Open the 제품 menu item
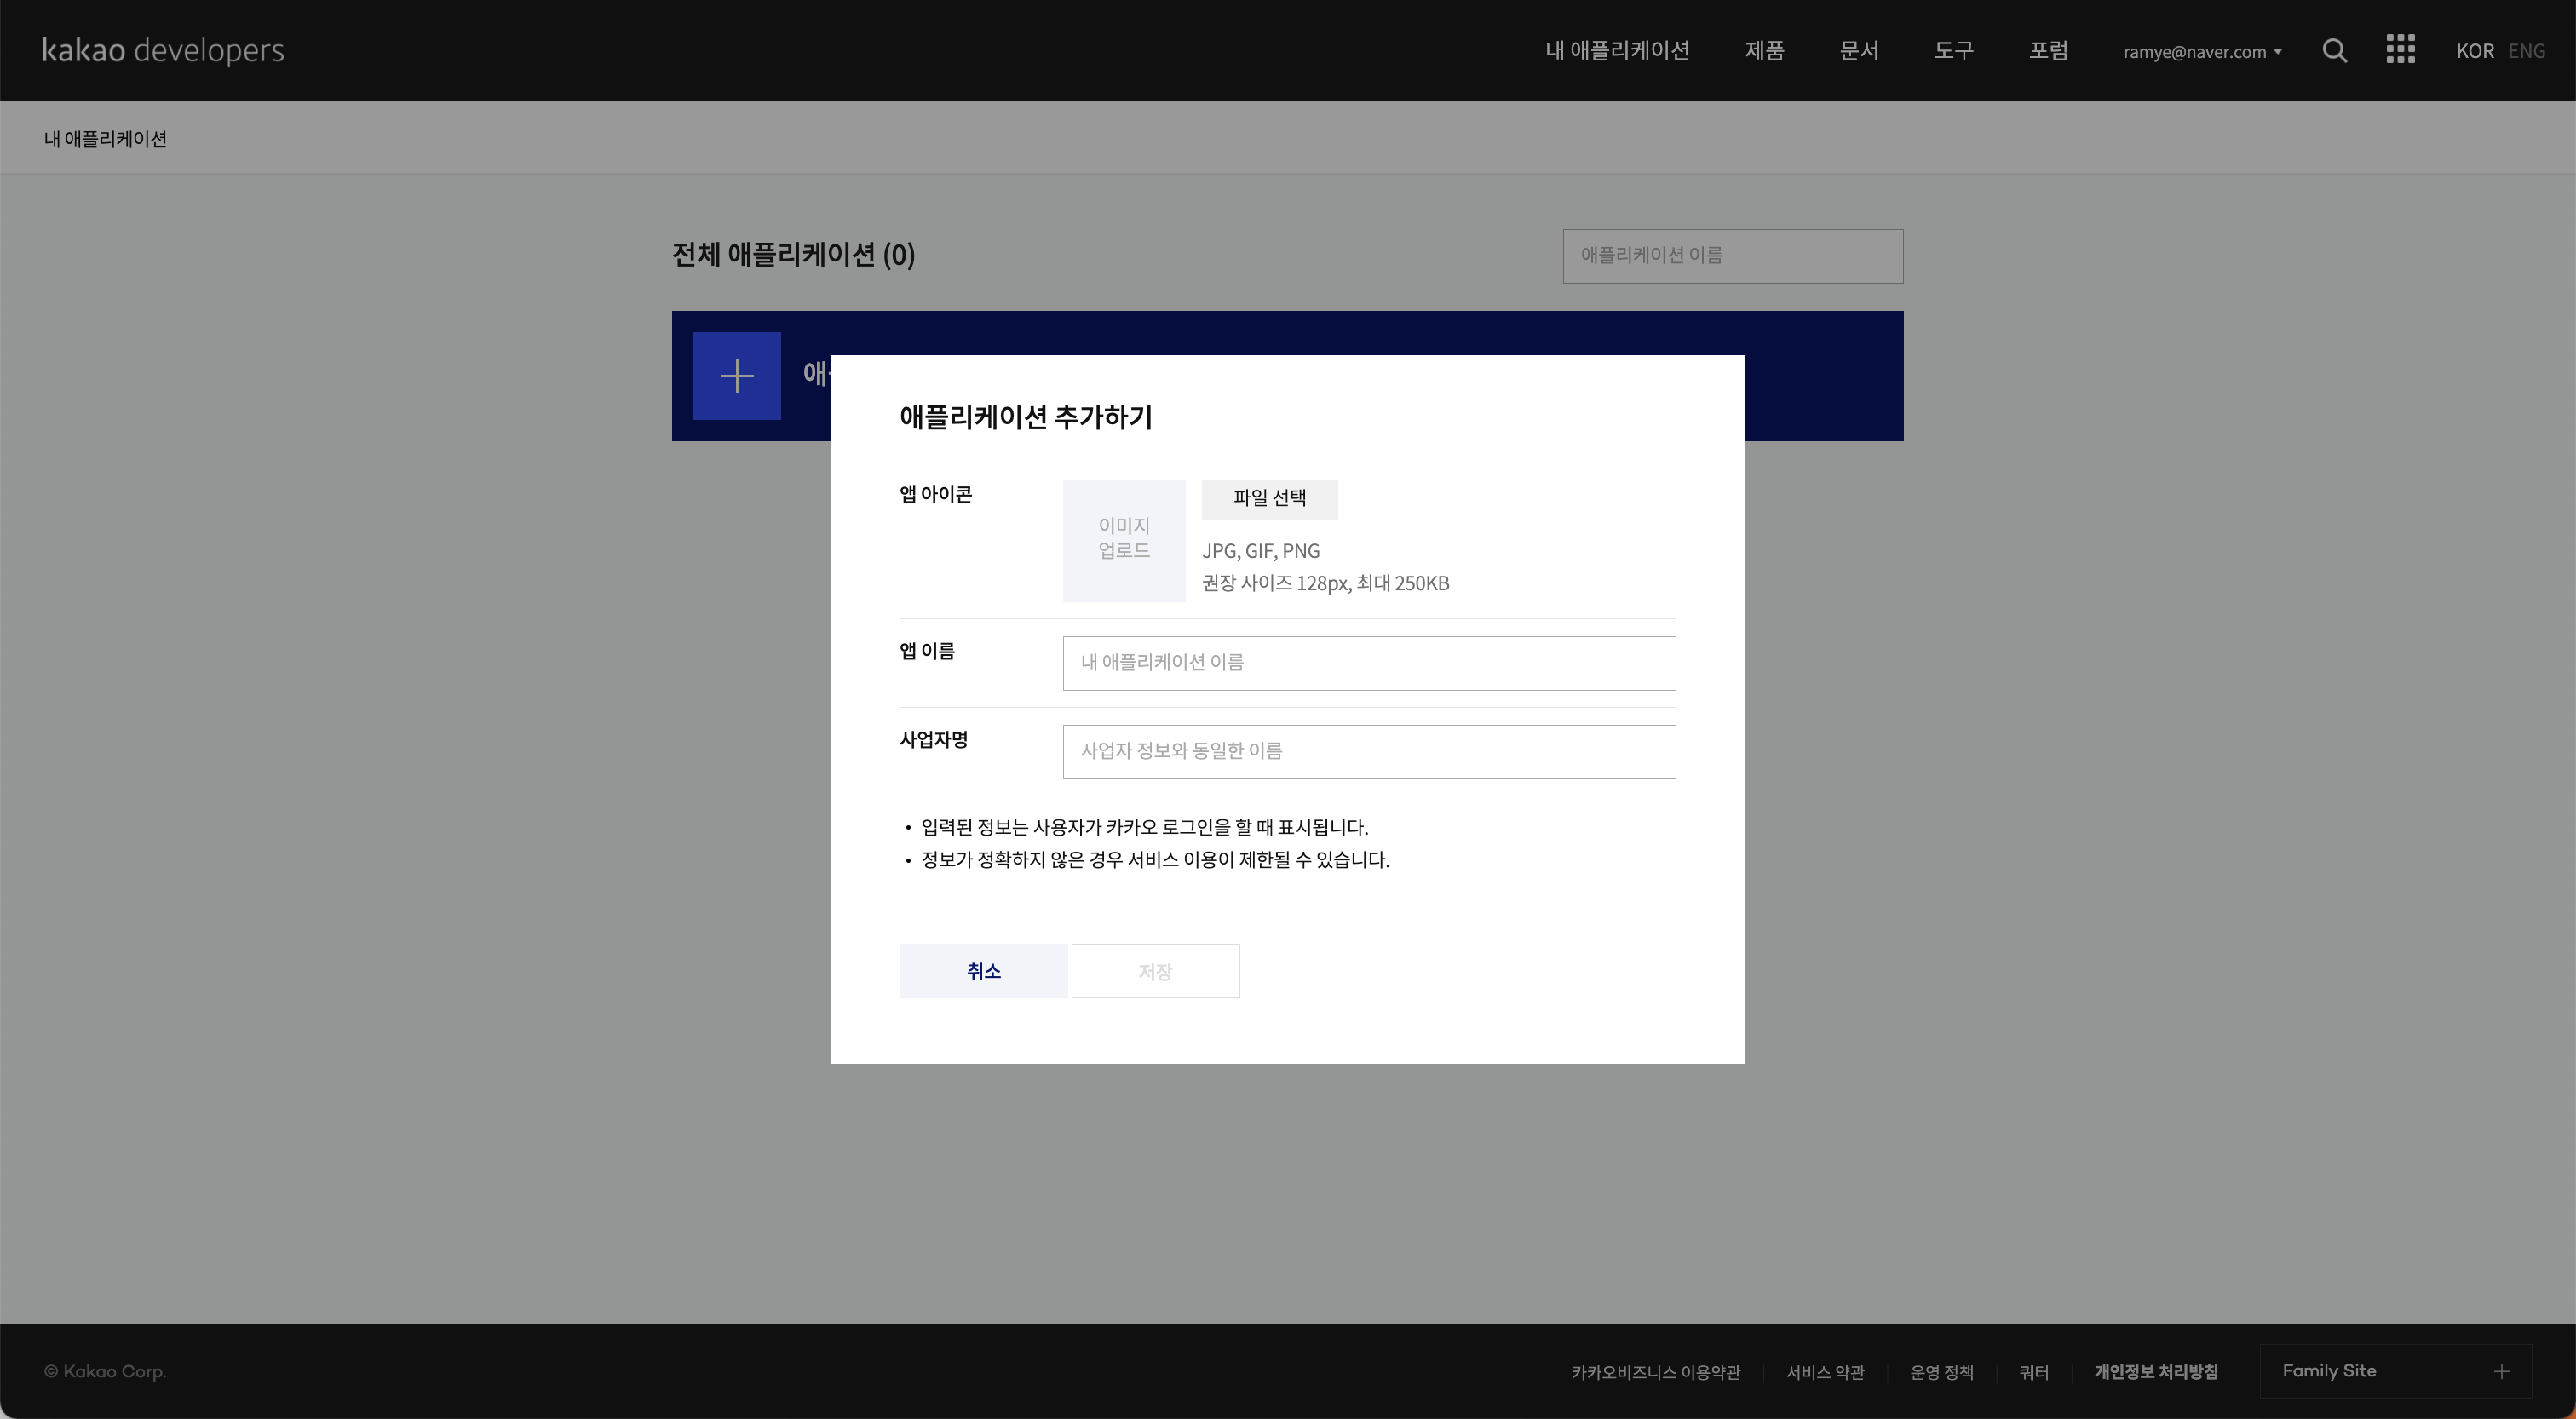This screenshot has height=1419, width=2576. pos(1764,51)
